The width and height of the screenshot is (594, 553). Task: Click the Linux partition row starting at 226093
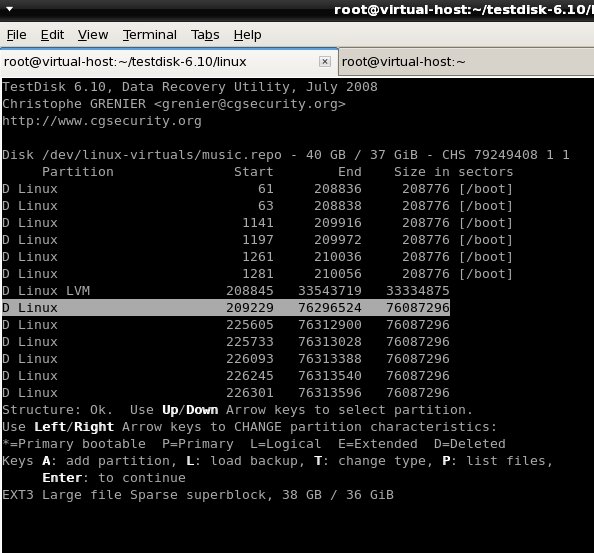point(226,359)
